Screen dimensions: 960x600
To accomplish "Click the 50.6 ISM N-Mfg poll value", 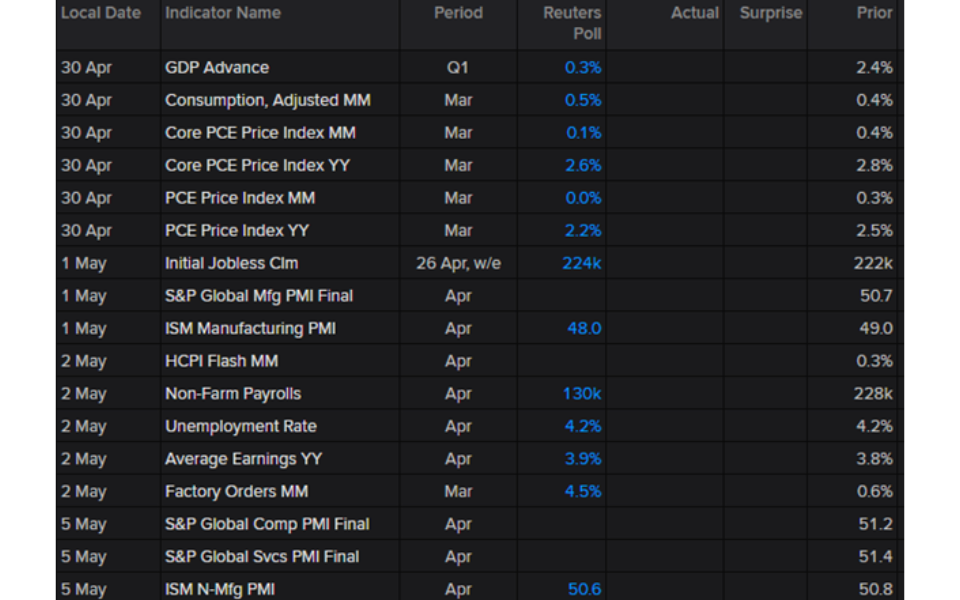I will tap(584, 589).
